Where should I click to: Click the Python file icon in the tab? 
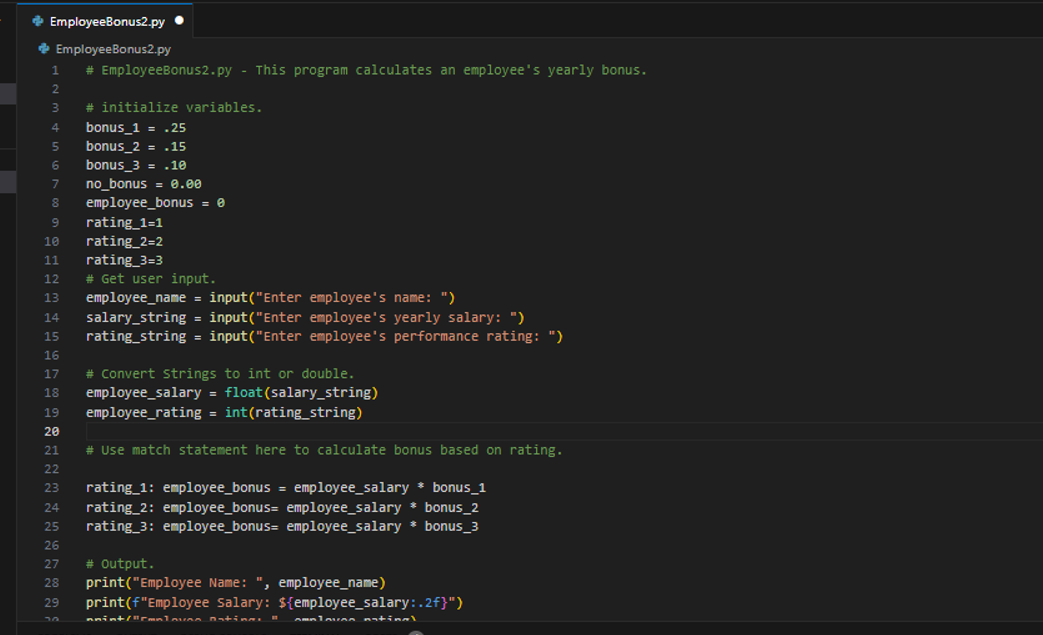pos(38,21)
